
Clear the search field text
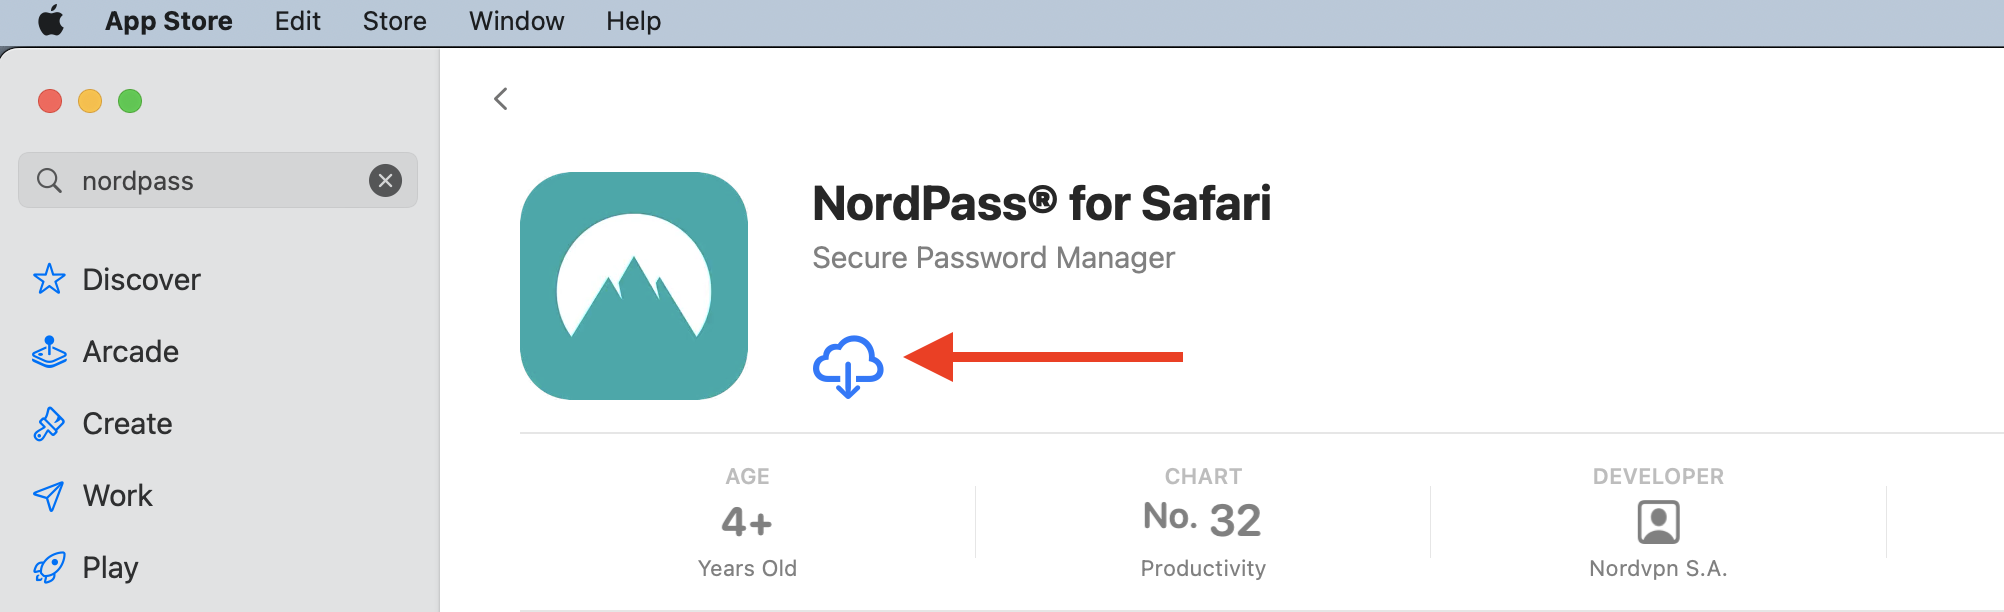point(385,180)
